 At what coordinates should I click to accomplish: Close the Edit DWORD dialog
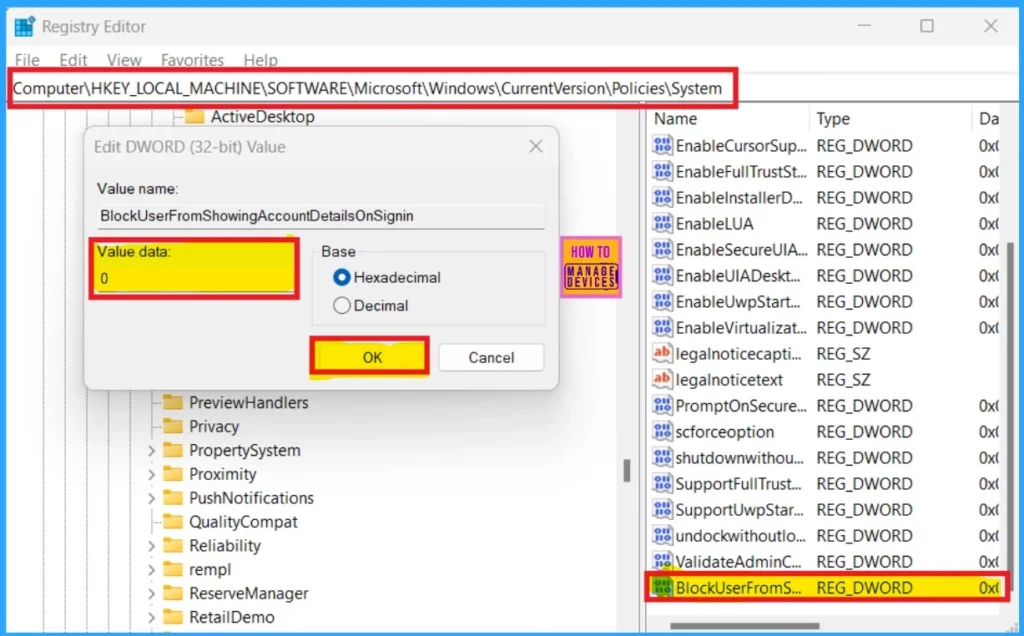536,146
